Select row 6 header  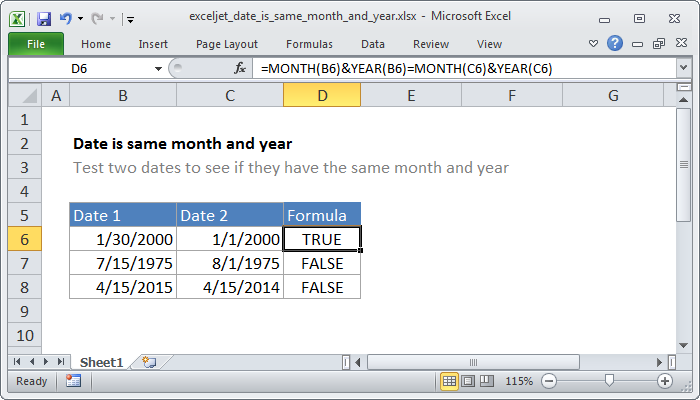click(25, 239)
